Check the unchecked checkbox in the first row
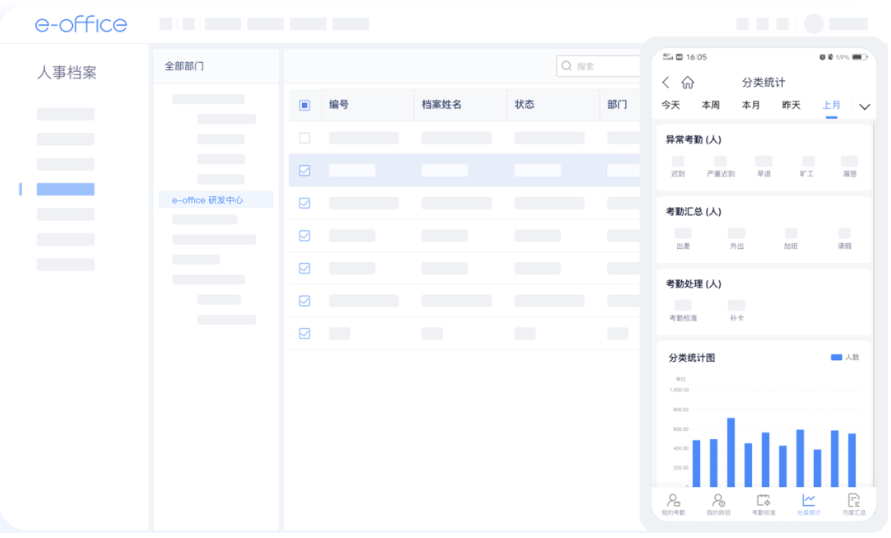The width and height of the screenshot is (891, 538). click(x=305, y=138)
